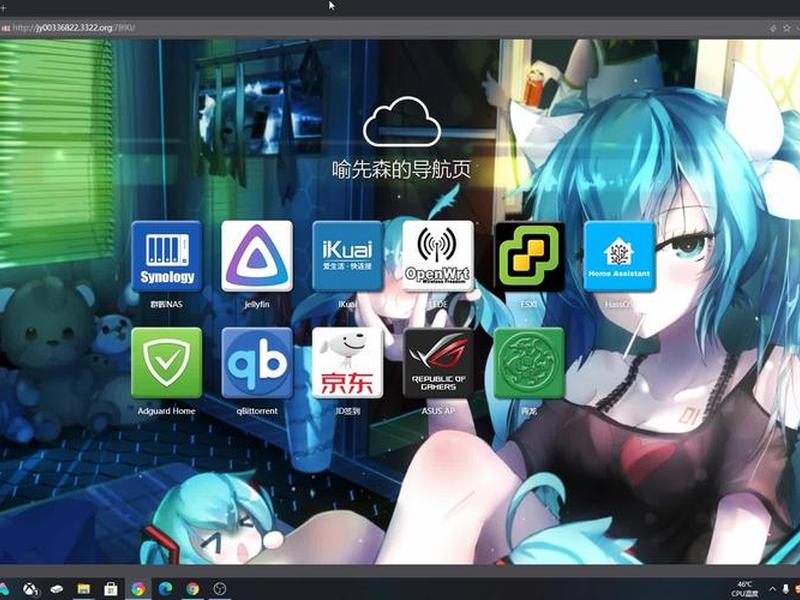Open the green dragon emblem tile
Viewport: 800px width, 600px height.
coord(529,363)
